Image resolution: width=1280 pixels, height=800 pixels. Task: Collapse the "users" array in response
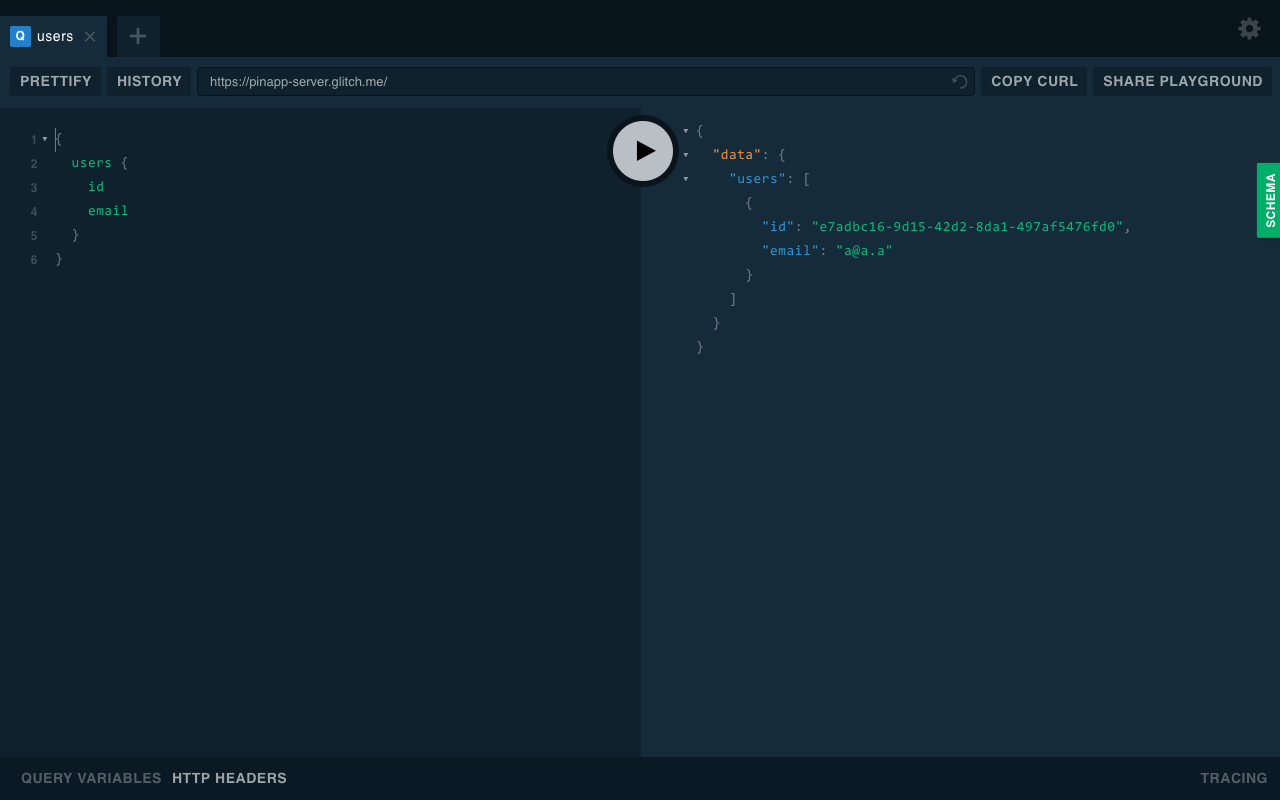[x=685, y=179]
